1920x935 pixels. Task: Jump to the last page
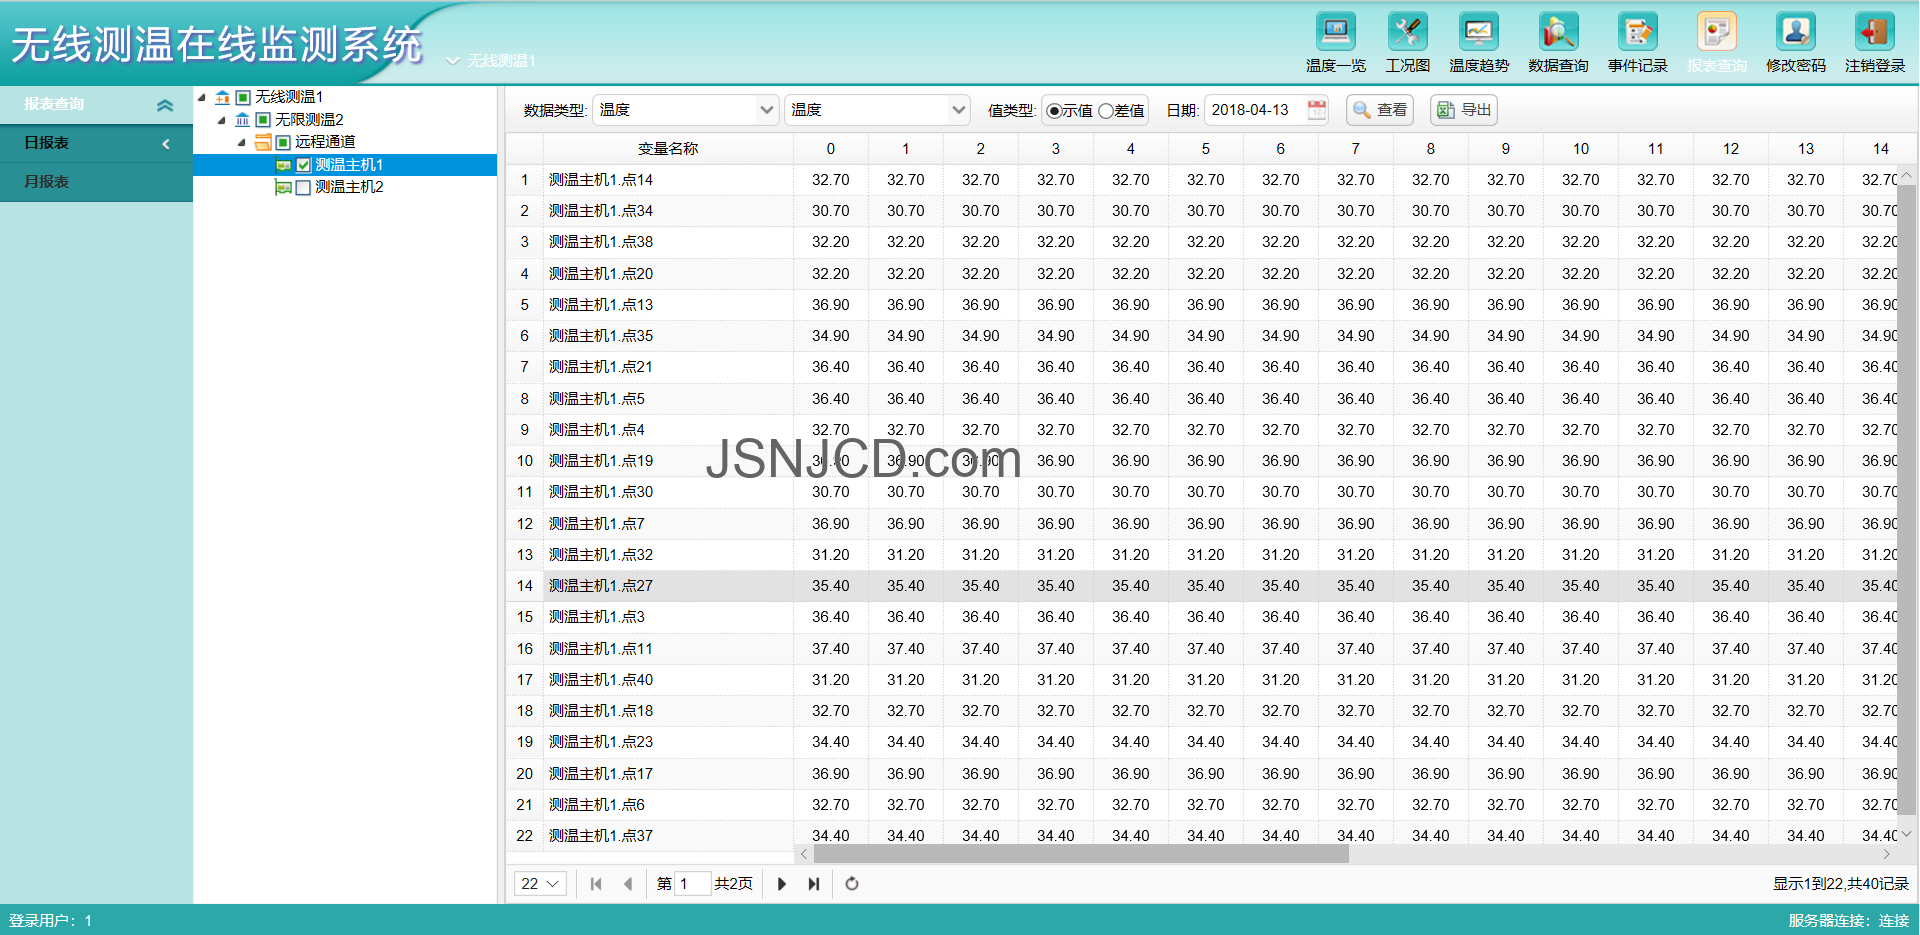(x=814, y=884)
